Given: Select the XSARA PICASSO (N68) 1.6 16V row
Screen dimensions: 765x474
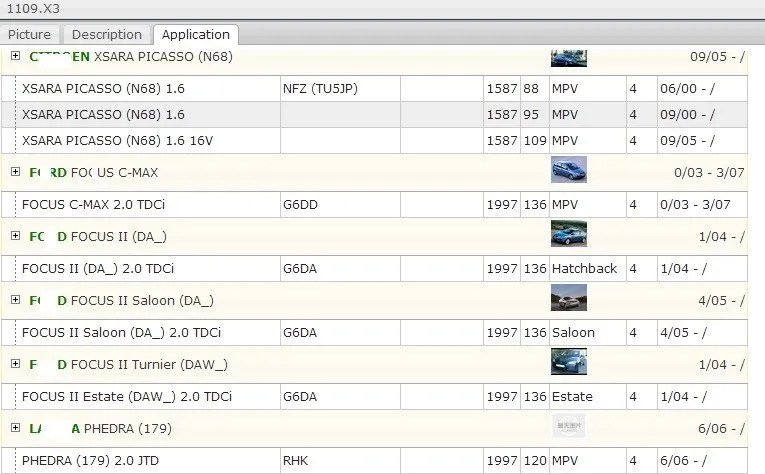Looking at the screenshot, I should 374,140.
